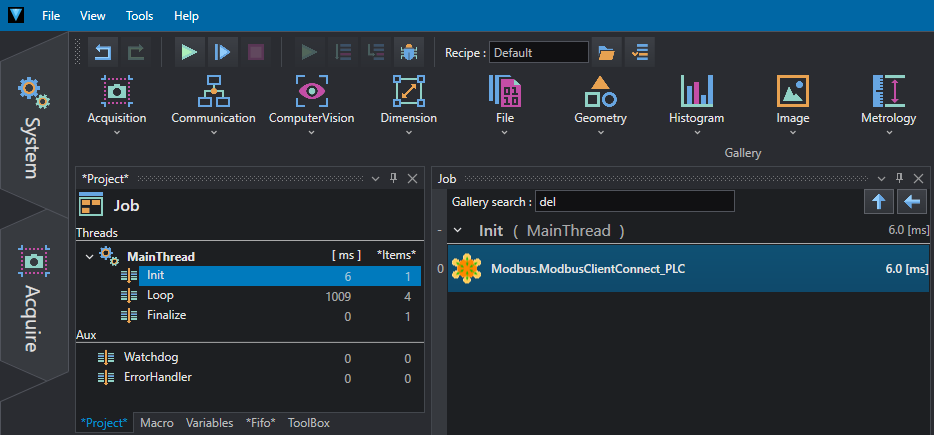
Task: Expand the Communication category dropdown arrow
Action: click(x=213, y=132)
